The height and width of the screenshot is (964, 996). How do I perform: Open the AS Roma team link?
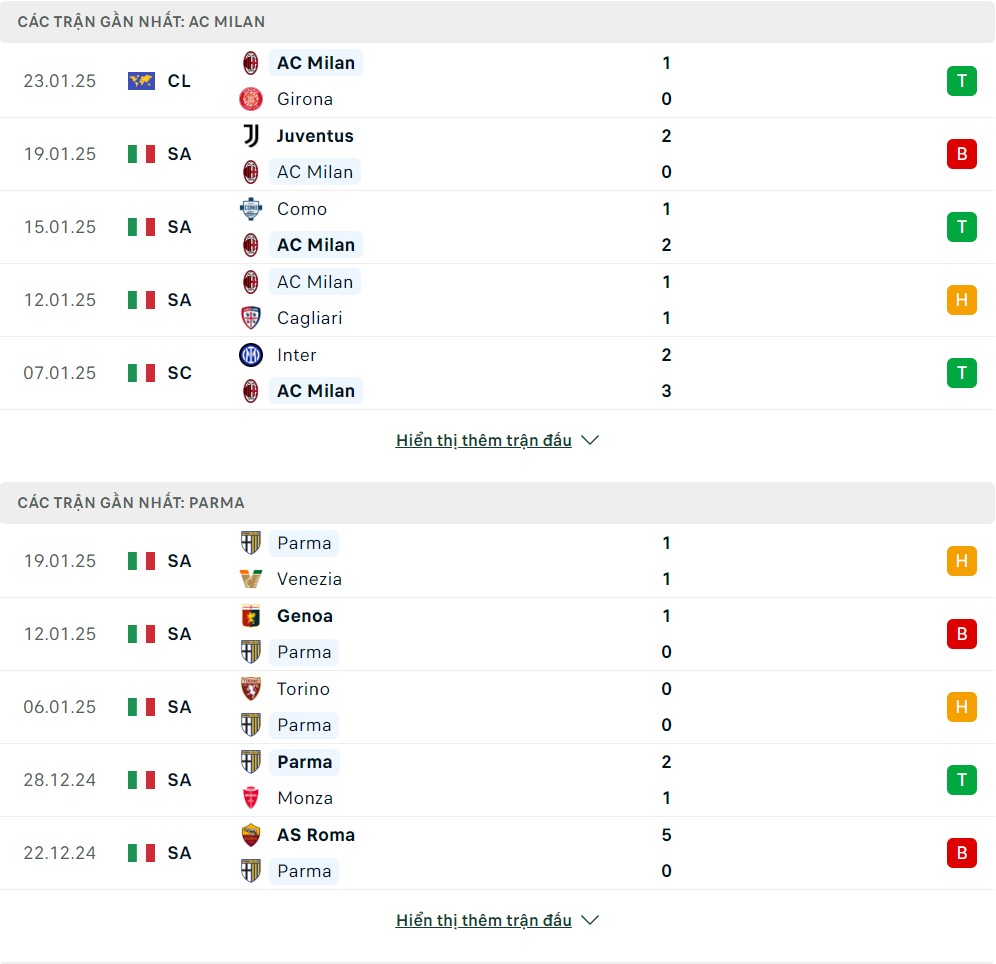pos(316,835)
